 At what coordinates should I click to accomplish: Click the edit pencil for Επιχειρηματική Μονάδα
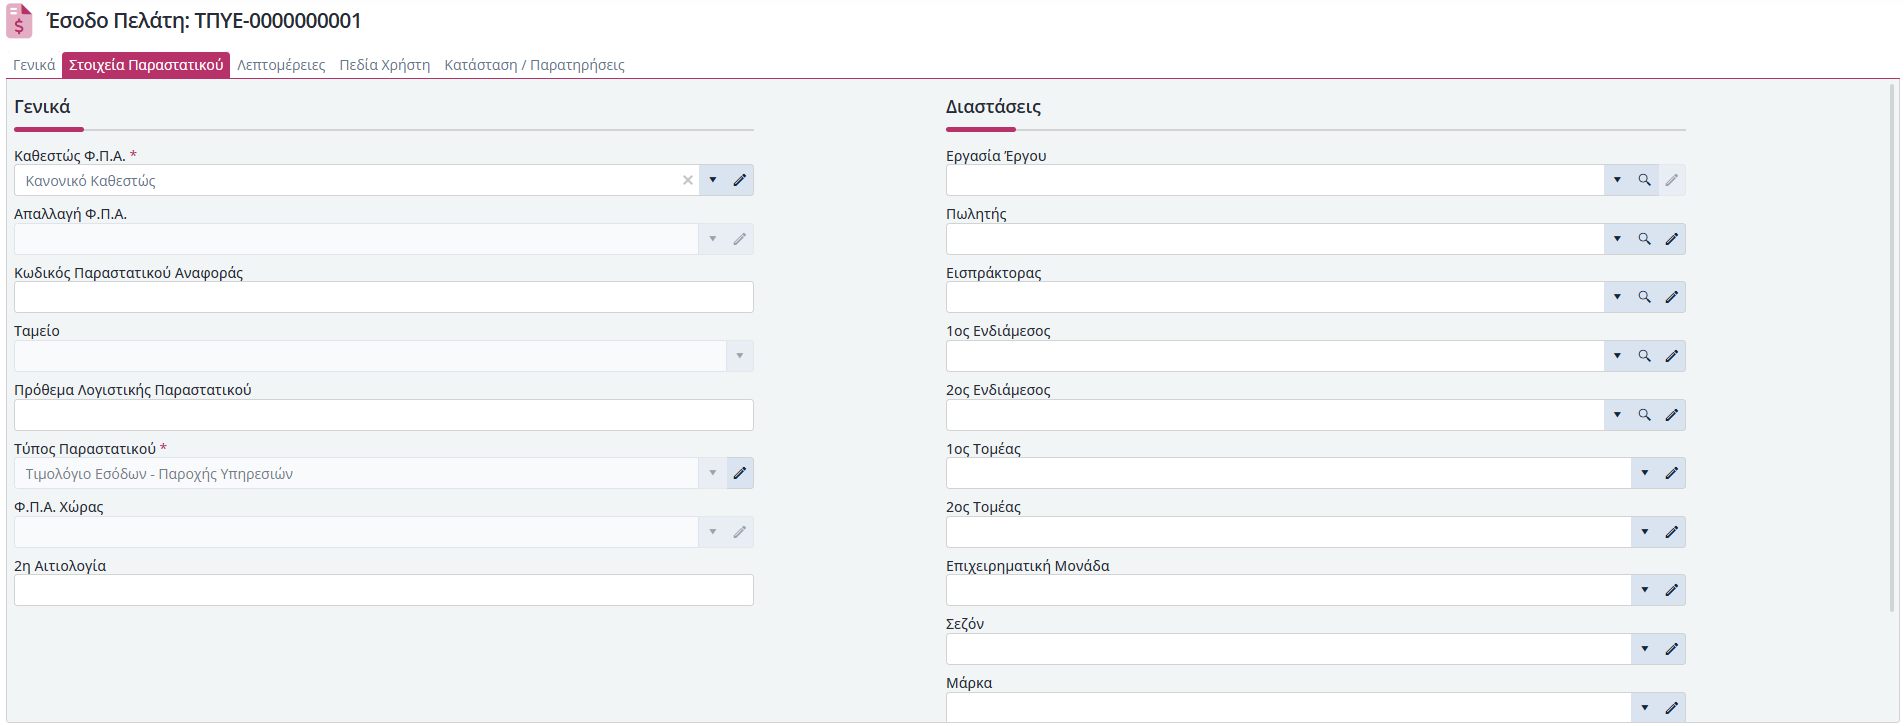coord(1672,590)
